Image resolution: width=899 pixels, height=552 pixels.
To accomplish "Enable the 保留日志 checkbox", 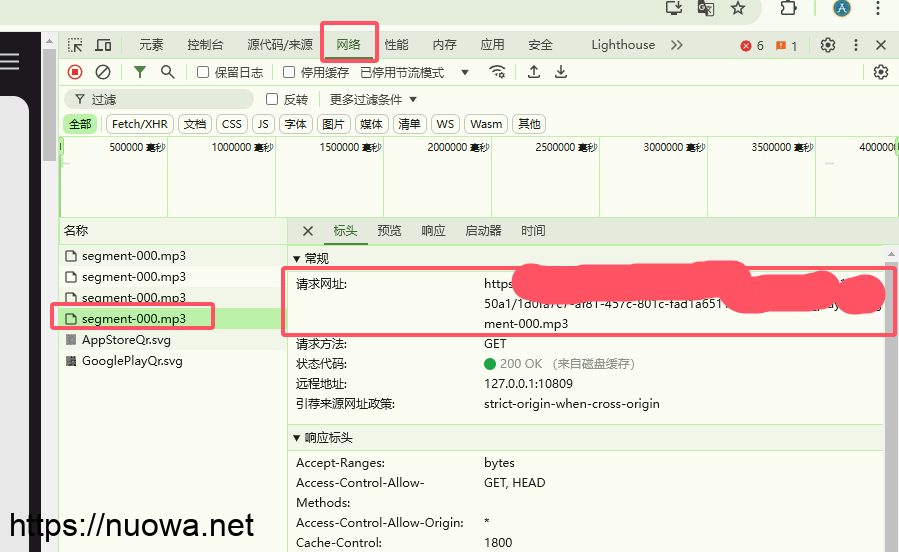I will tap(203, 72).
